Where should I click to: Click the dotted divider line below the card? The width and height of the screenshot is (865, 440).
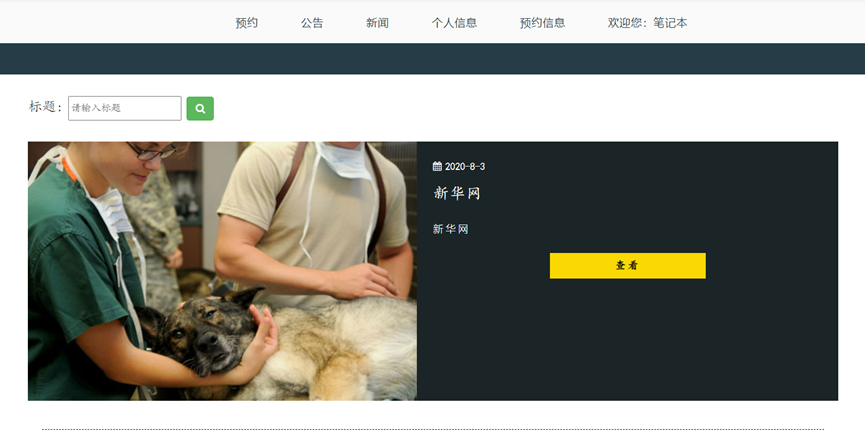tap(433, 429)
